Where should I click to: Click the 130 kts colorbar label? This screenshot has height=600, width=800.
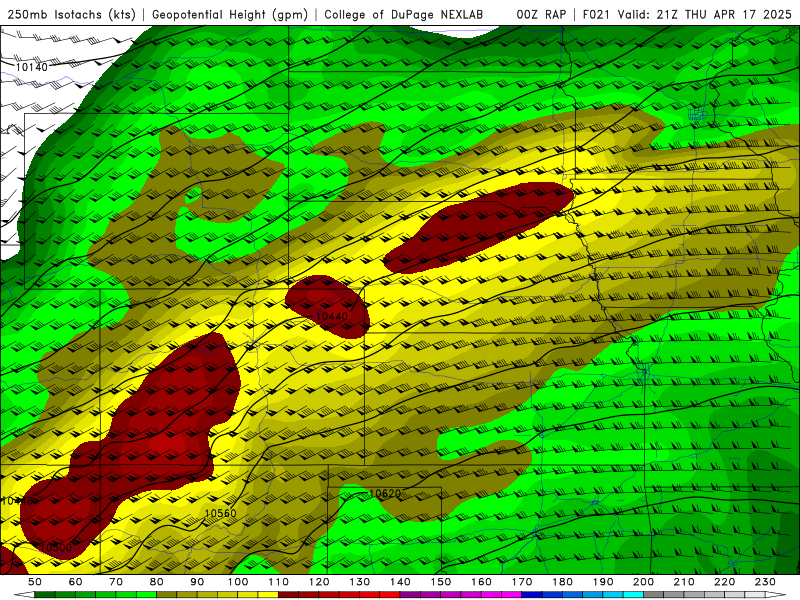(360, 582)
